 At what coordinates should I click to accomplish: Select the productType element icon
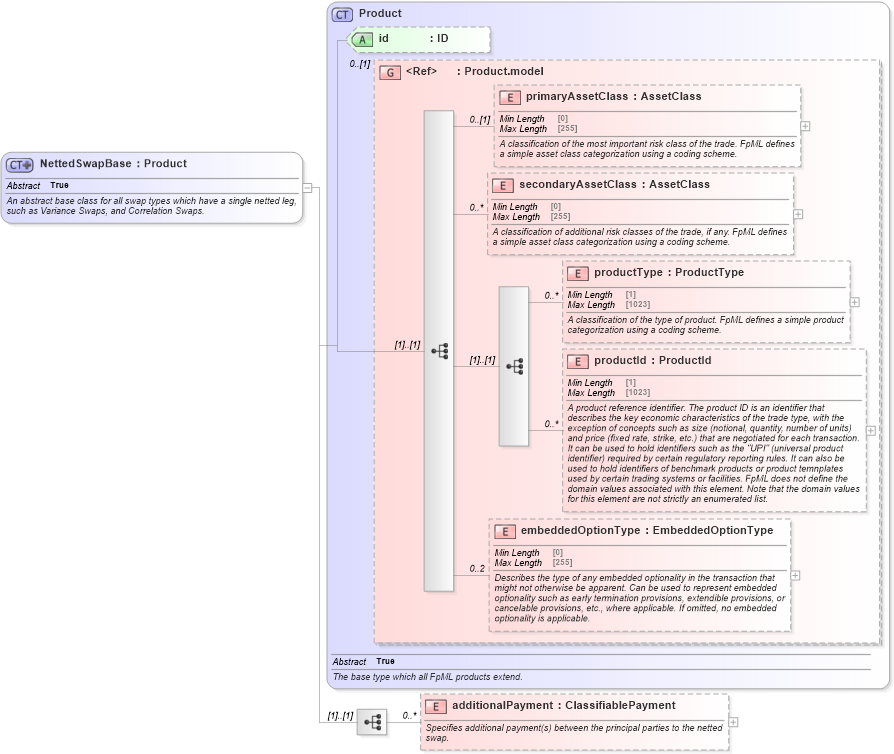pyautogui.click(x=576, y=273)
